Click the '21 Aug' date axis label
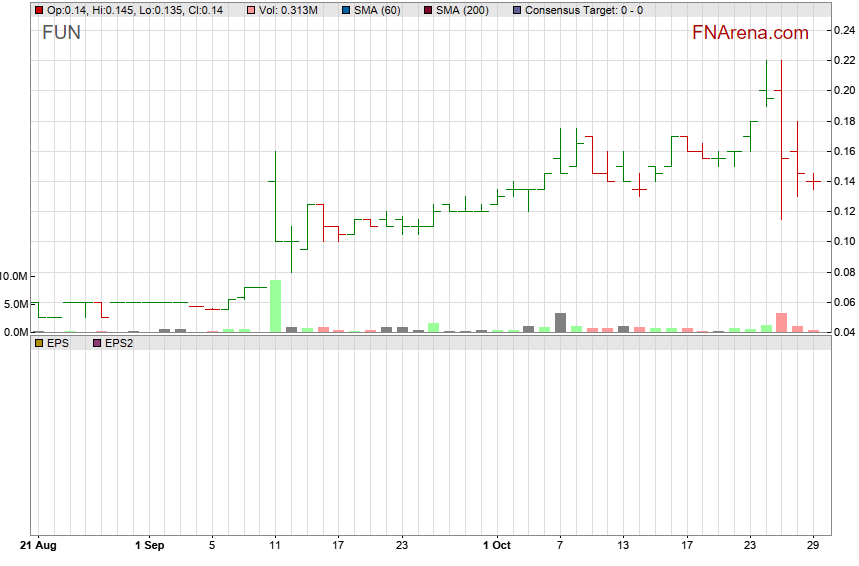The width and height of the screenshot is (859, 566). [37, 545]
